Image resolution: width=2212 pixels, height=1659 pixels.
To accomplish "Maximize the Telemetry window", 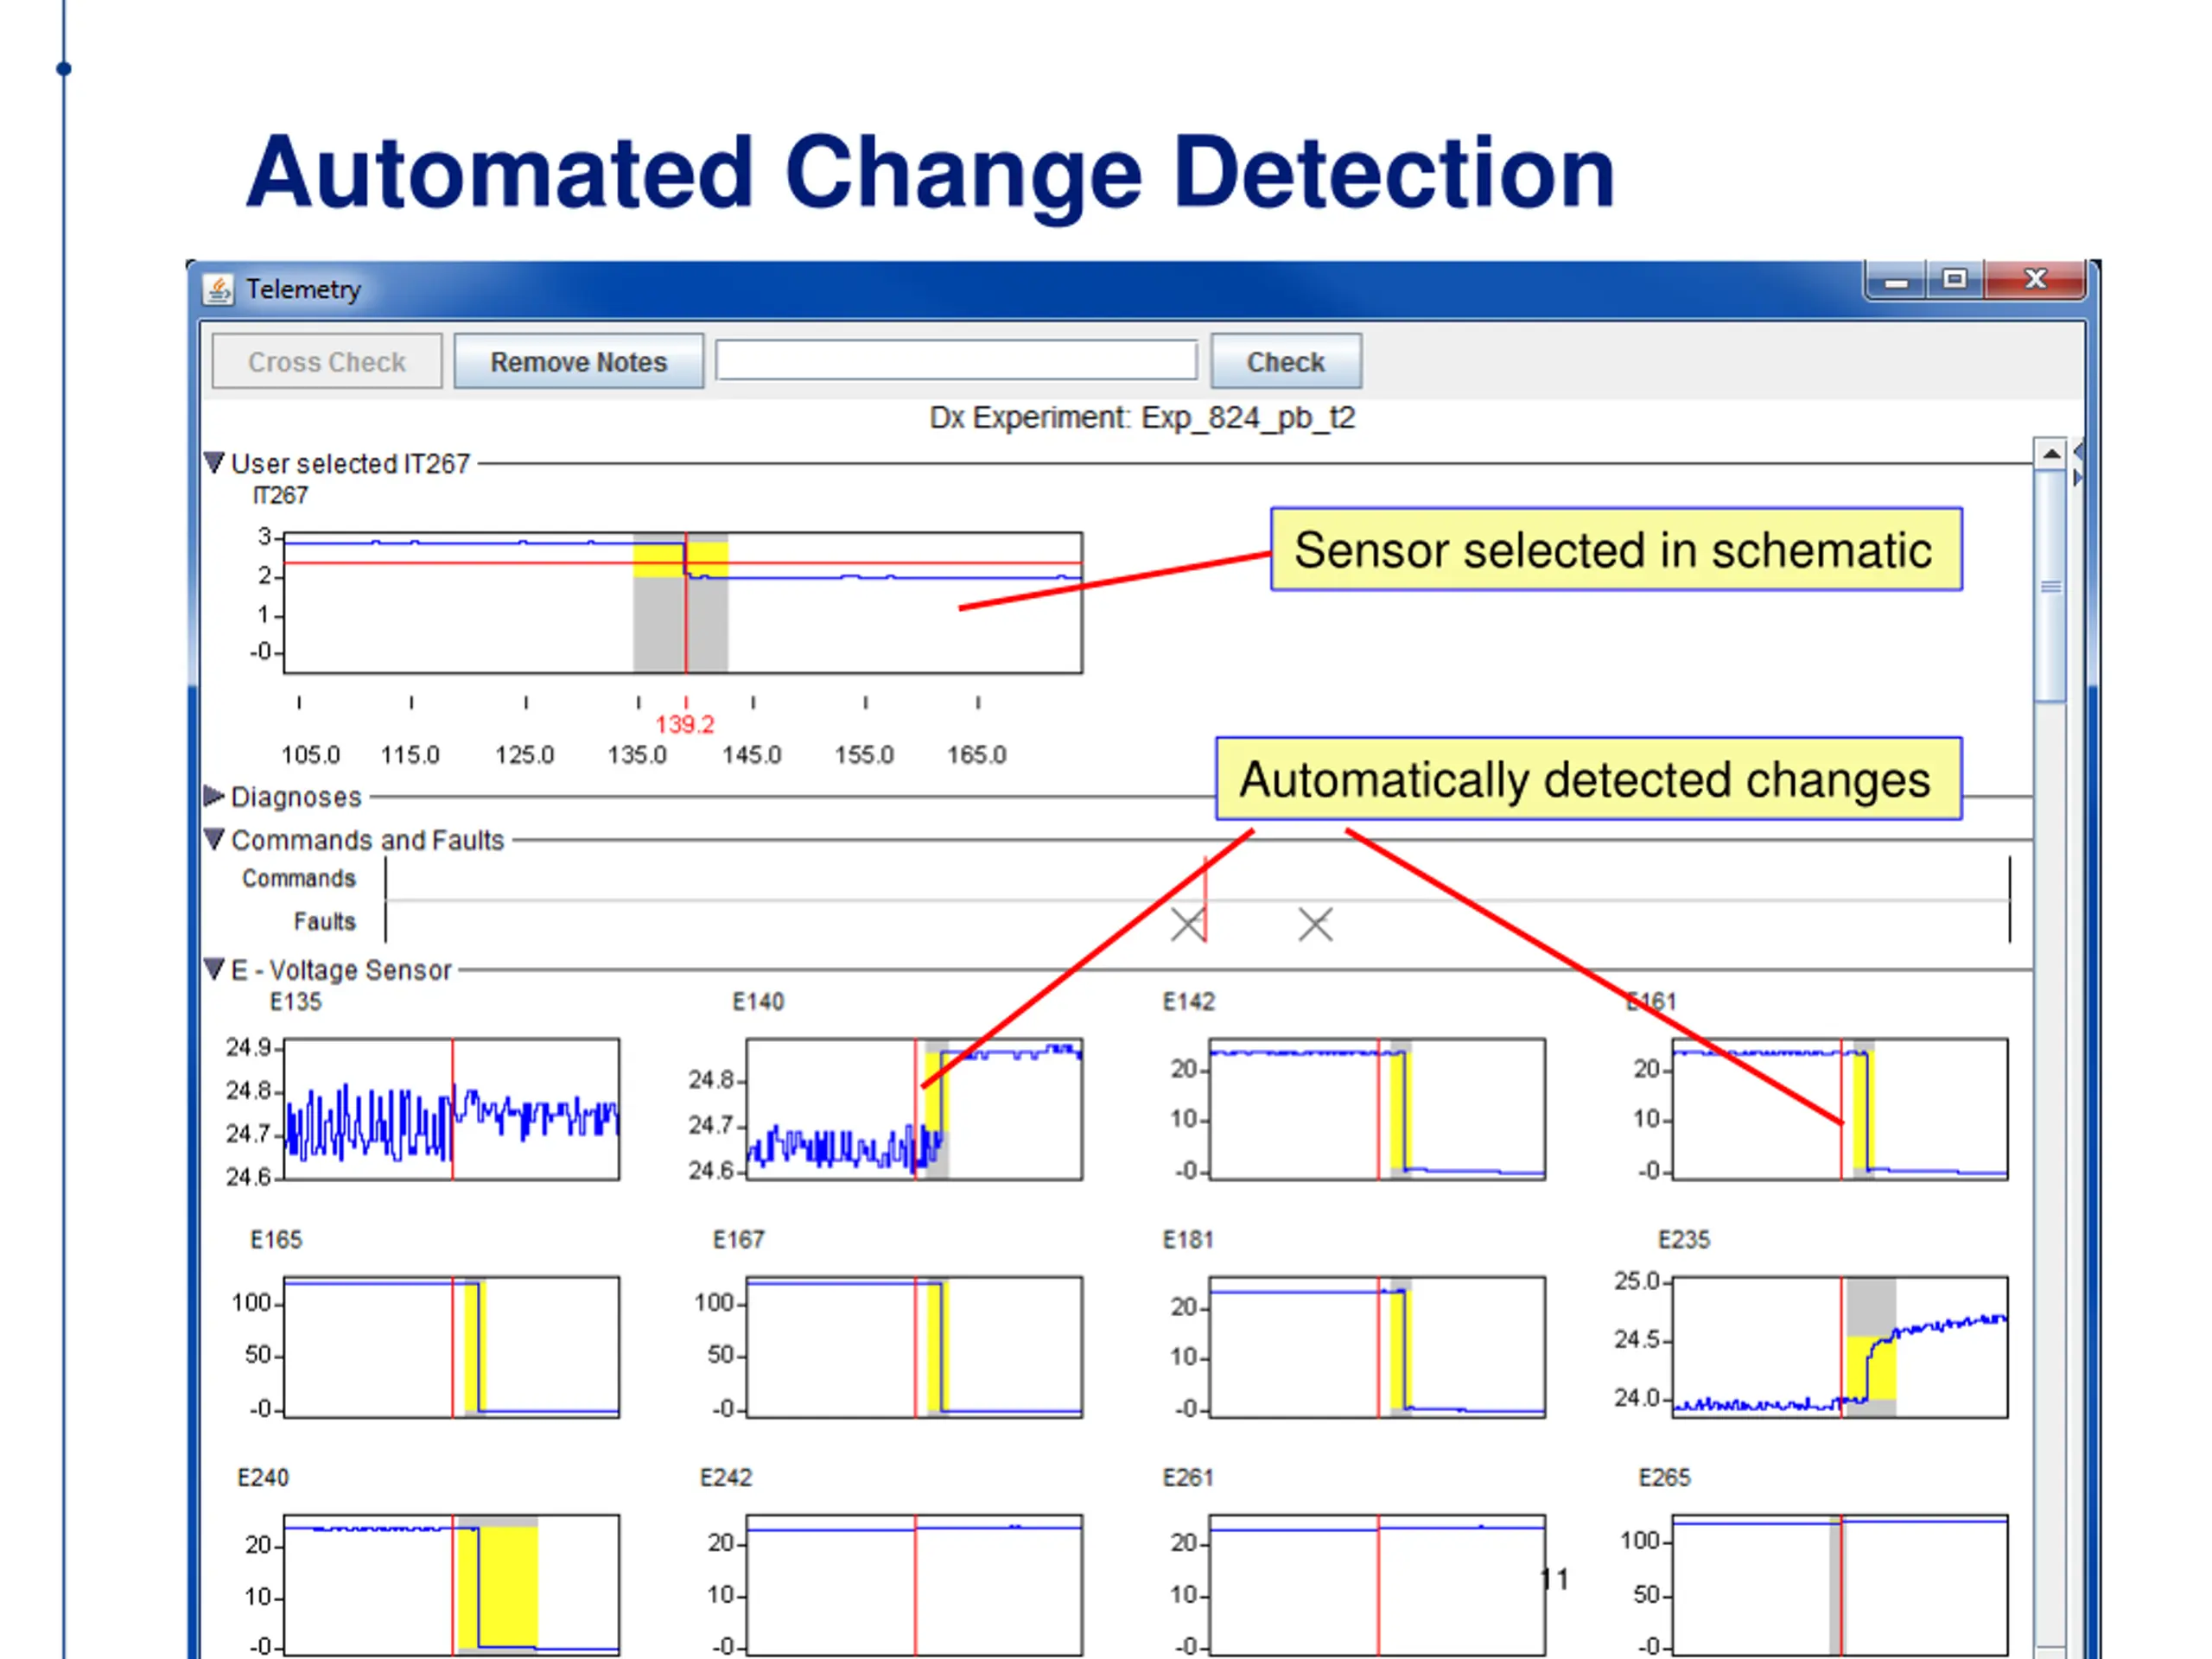I will point(1955,280).
